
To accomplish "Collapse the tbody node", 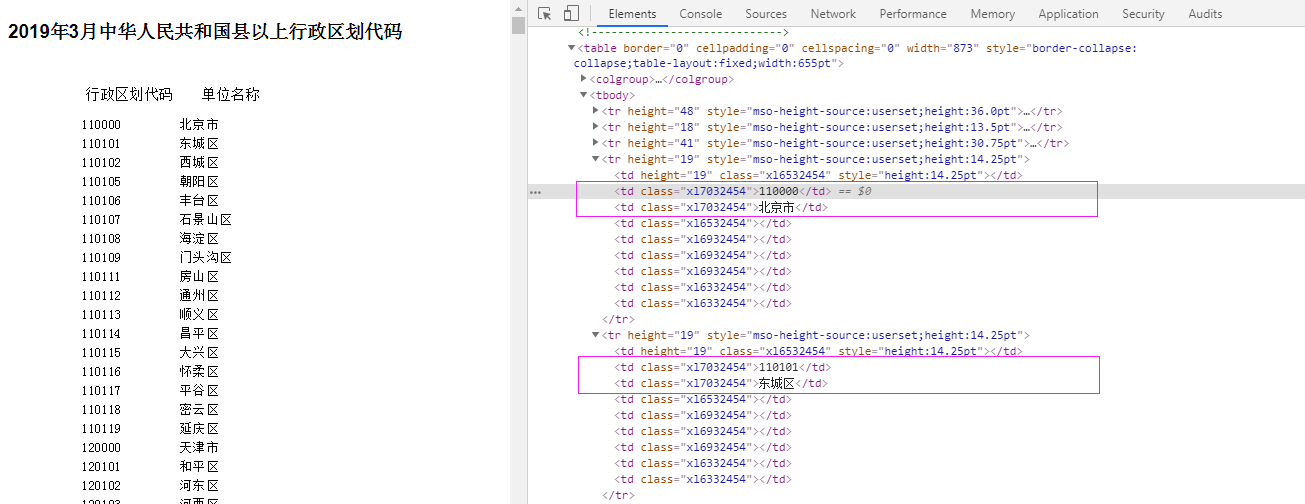I will point(584,95).
